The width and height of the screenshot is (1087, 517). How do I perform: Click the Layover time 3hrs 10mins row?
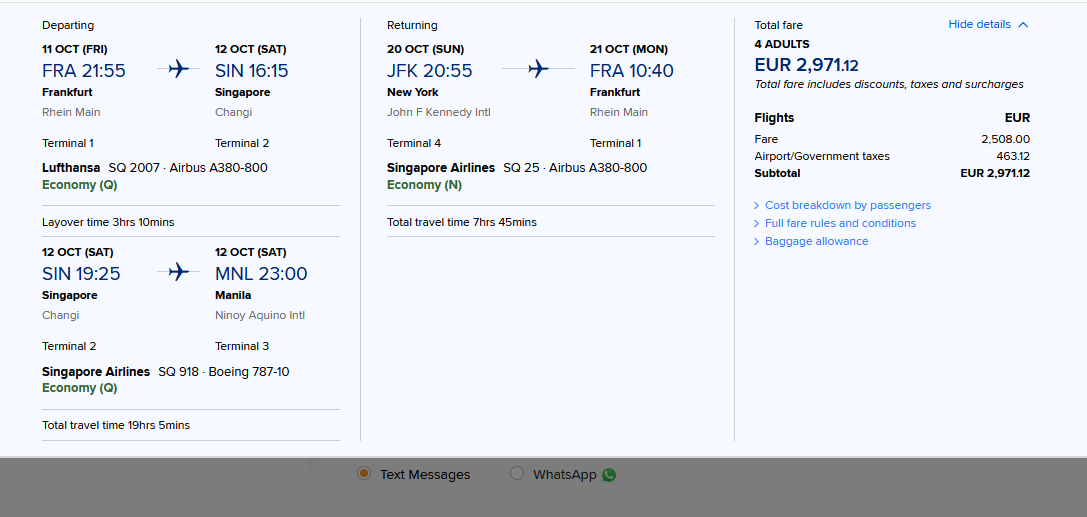tap(191, 222)
